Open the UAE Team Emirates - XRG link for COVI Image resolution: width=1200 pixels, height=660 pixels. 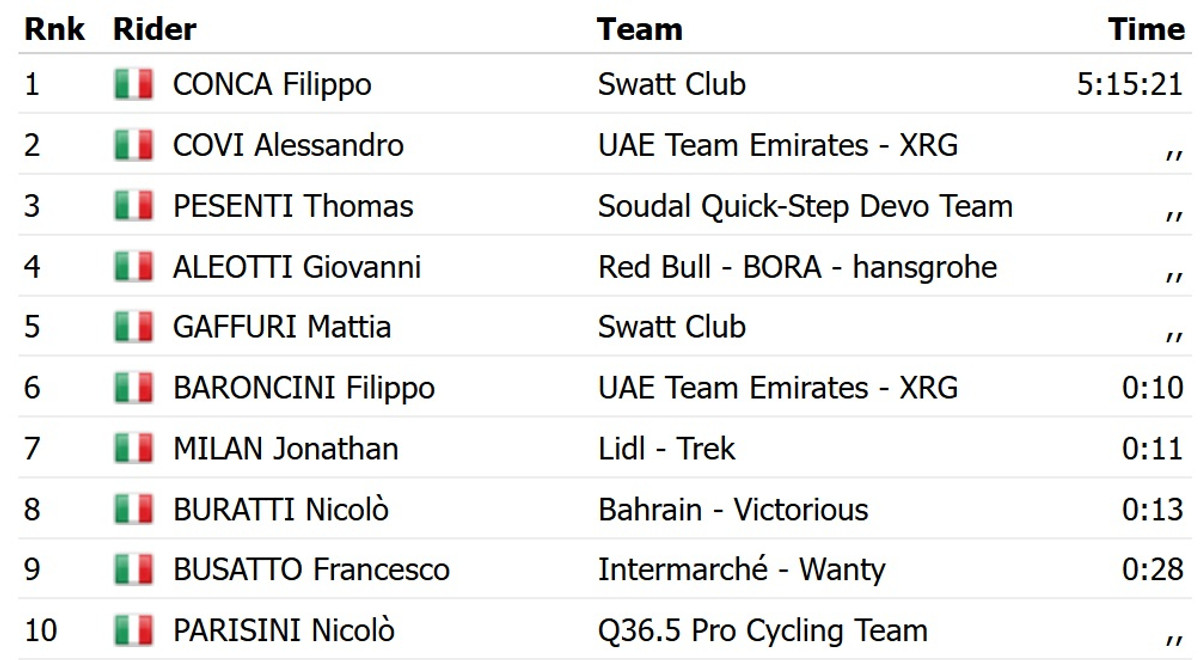(777, 146)
